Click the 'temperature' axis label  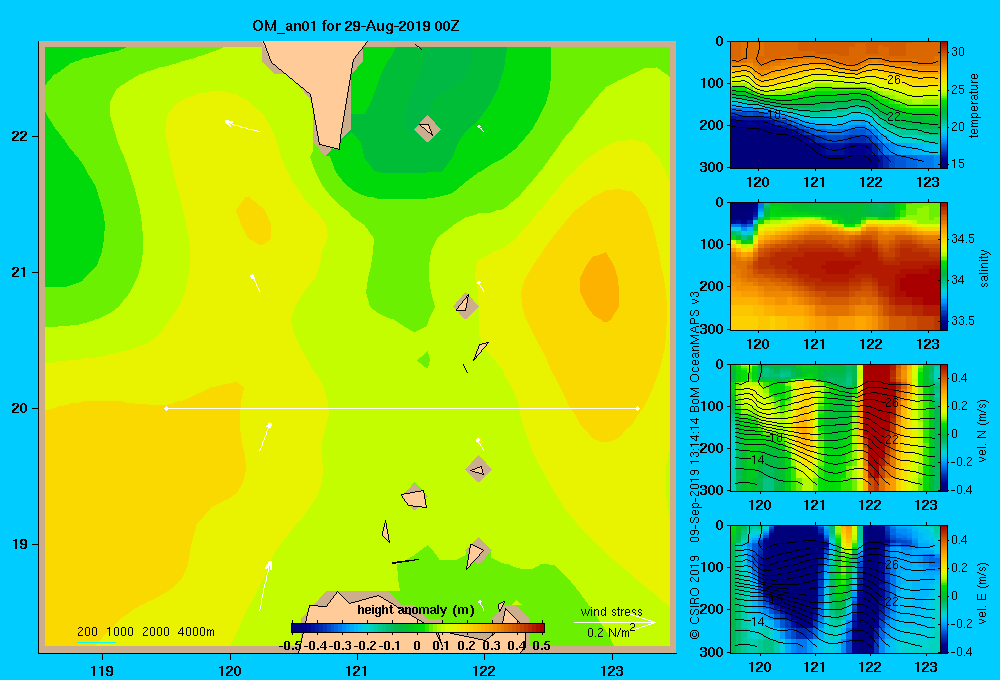[974, 105]
